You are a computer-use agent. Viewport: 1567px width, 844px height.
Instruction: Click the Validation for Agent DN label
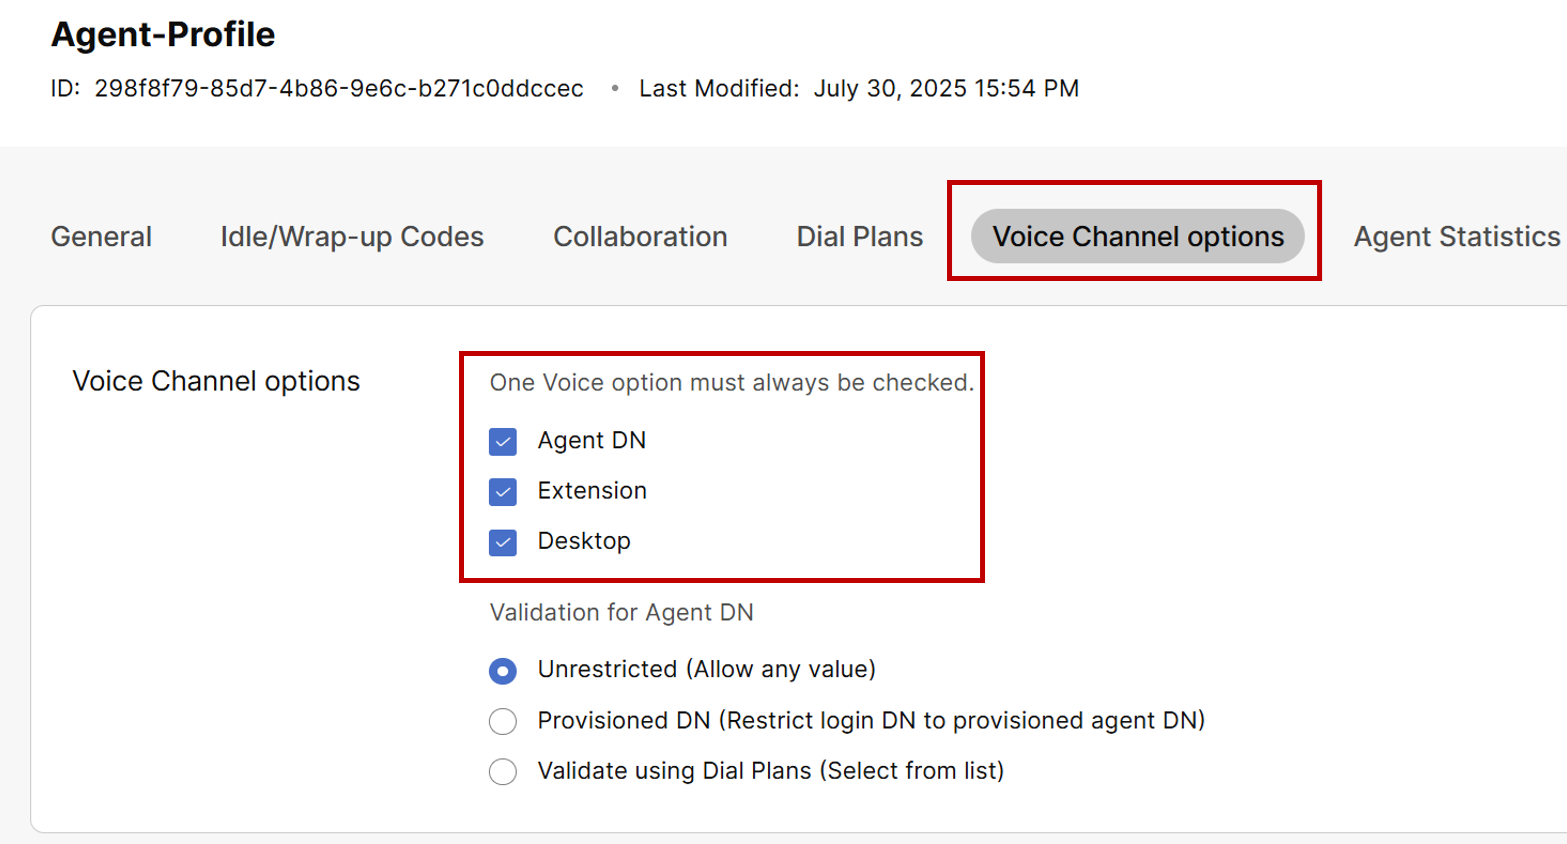(x=621, y=613)
